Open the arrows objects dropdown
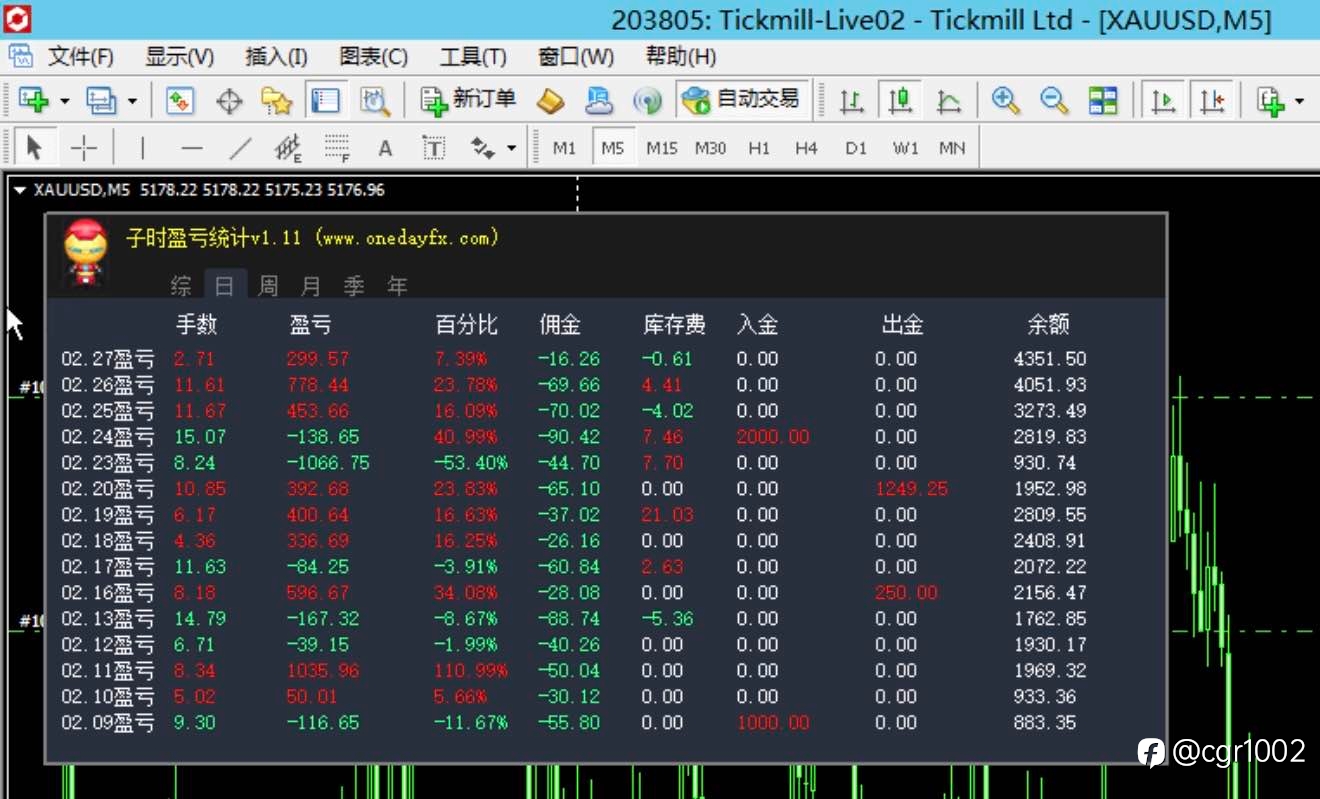 [511, 149]
